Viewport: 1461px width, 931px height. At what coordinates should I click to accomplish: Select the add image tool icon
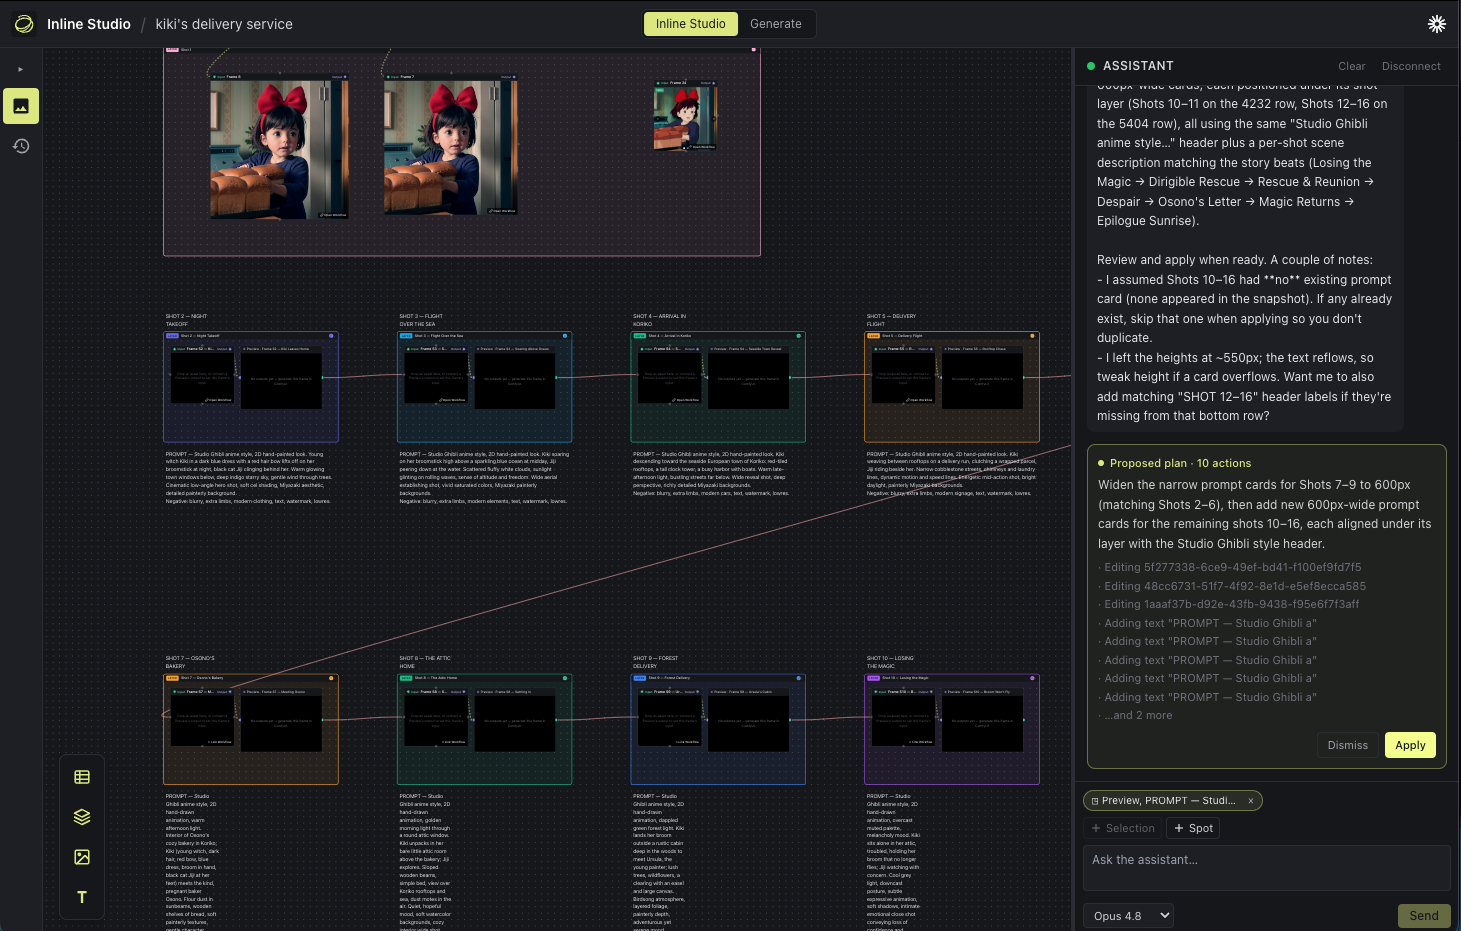tap(82, 857)
